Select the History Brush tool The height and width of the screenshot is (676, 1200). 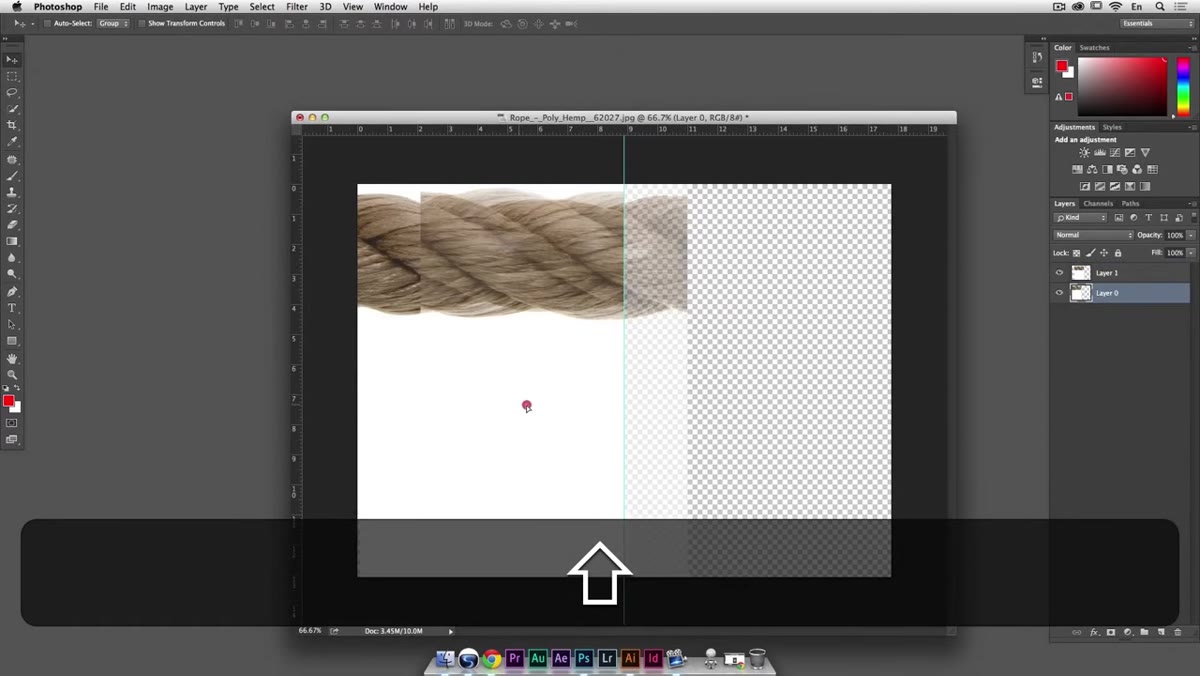click(12, 208)
